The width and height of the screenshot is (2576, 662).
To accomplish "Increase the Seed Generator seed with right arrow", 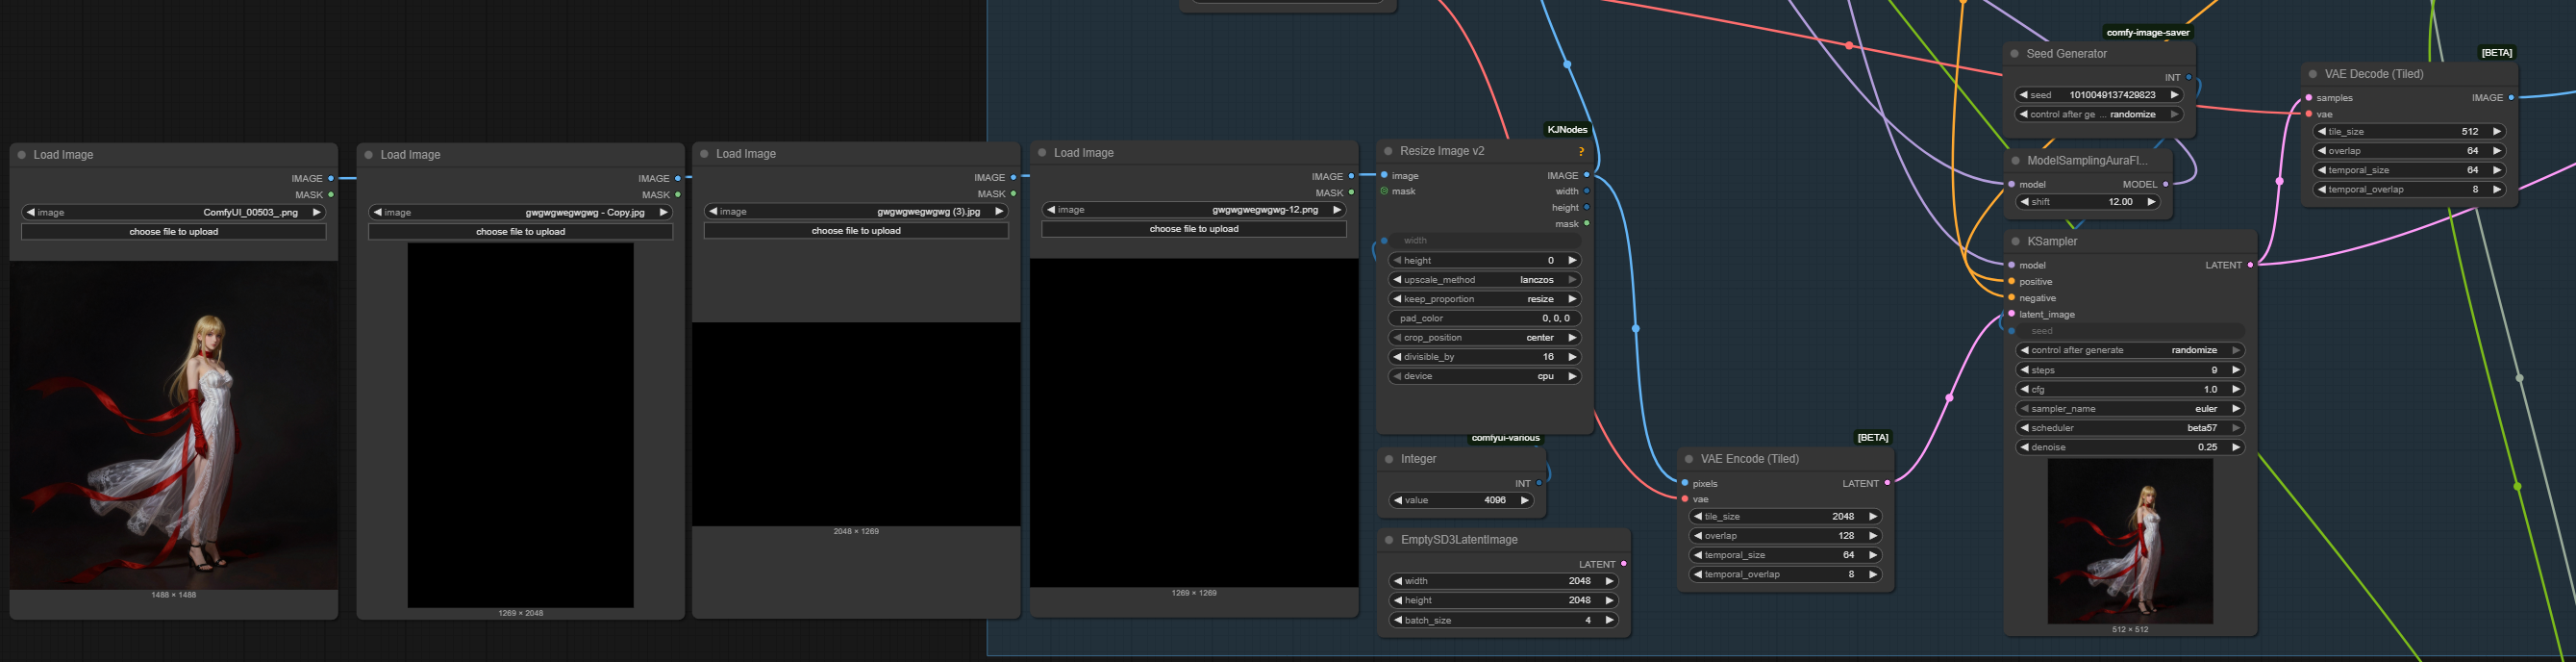I will (x=2174, y=95).
